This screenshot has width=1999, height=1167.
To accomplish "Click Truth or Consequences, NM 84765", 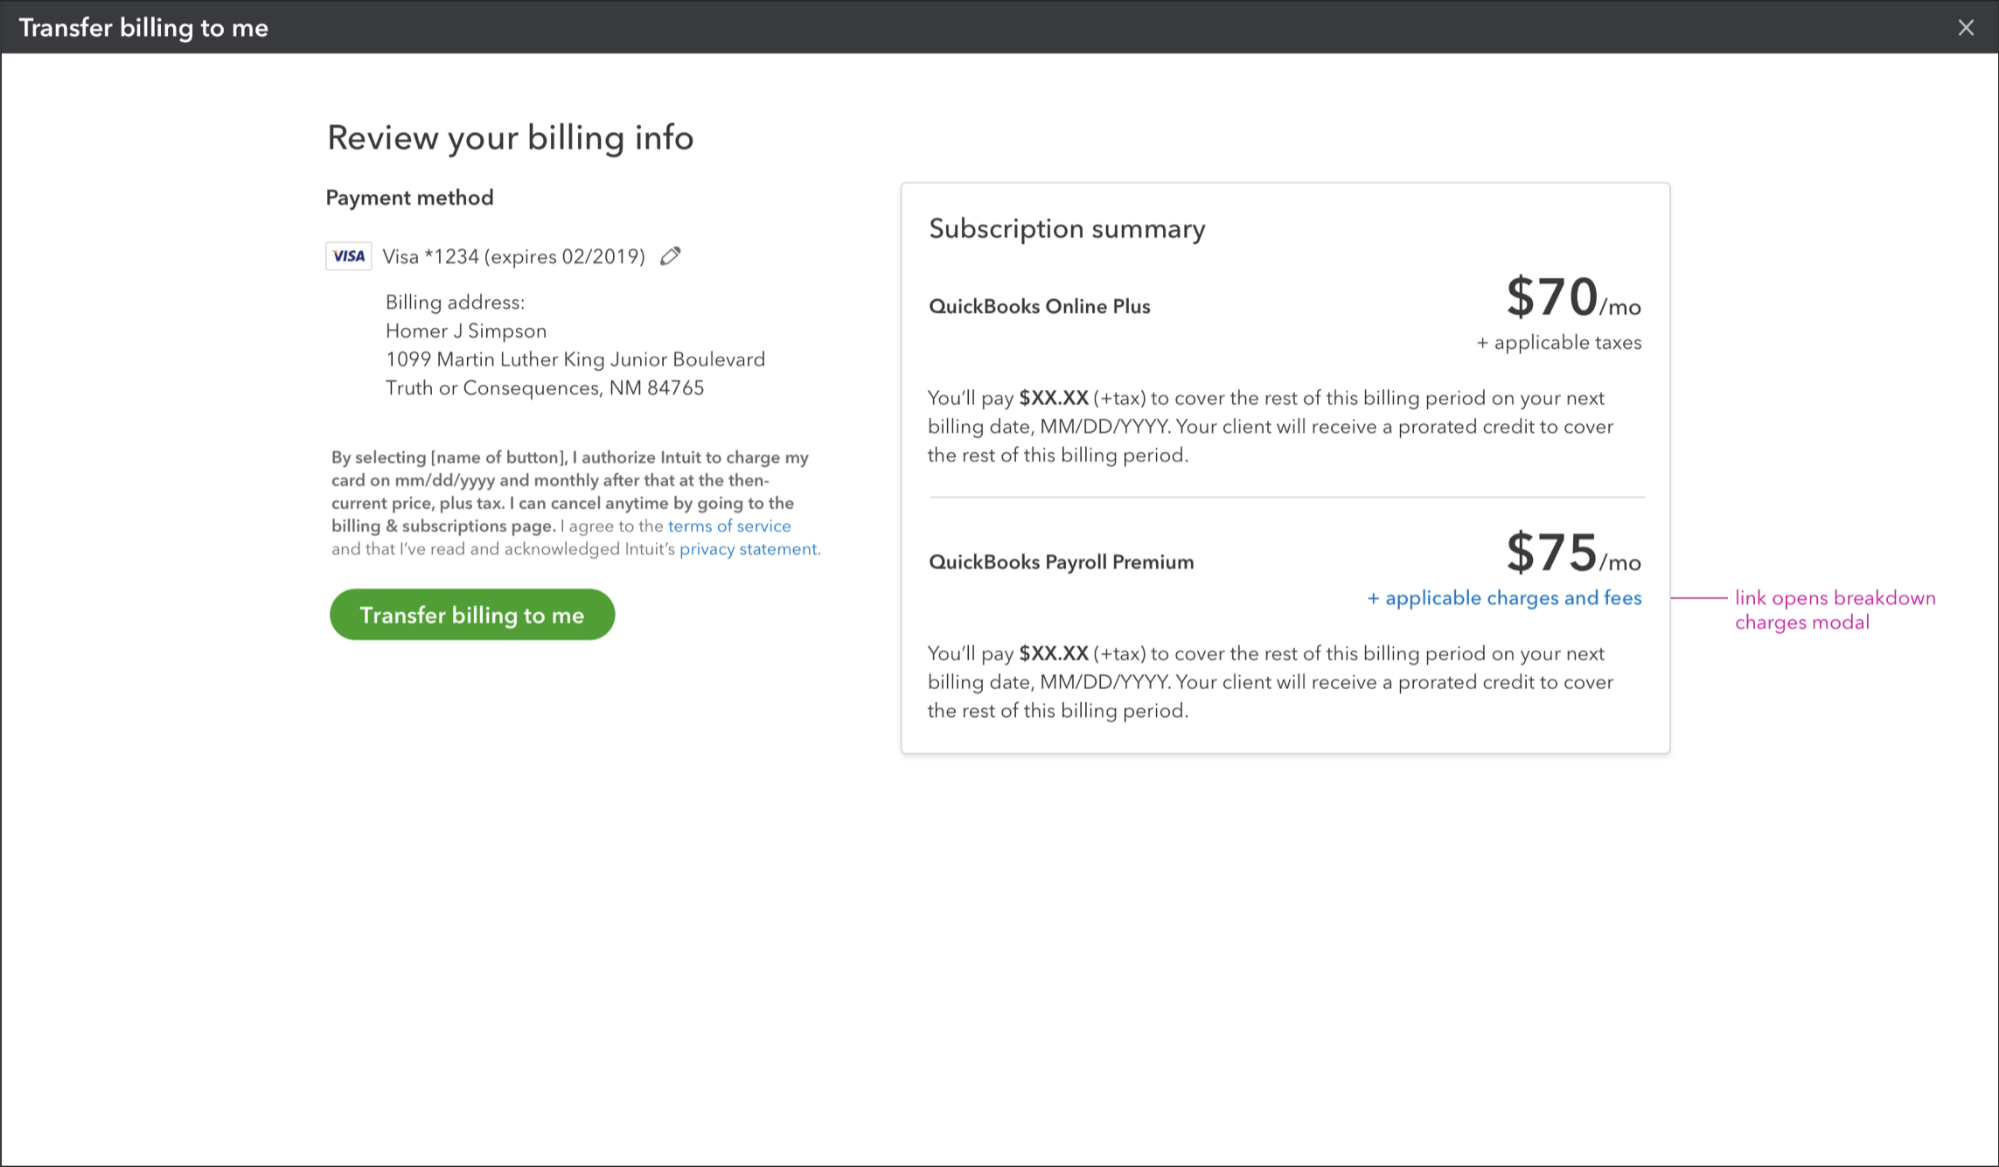I will pos(545,388).
